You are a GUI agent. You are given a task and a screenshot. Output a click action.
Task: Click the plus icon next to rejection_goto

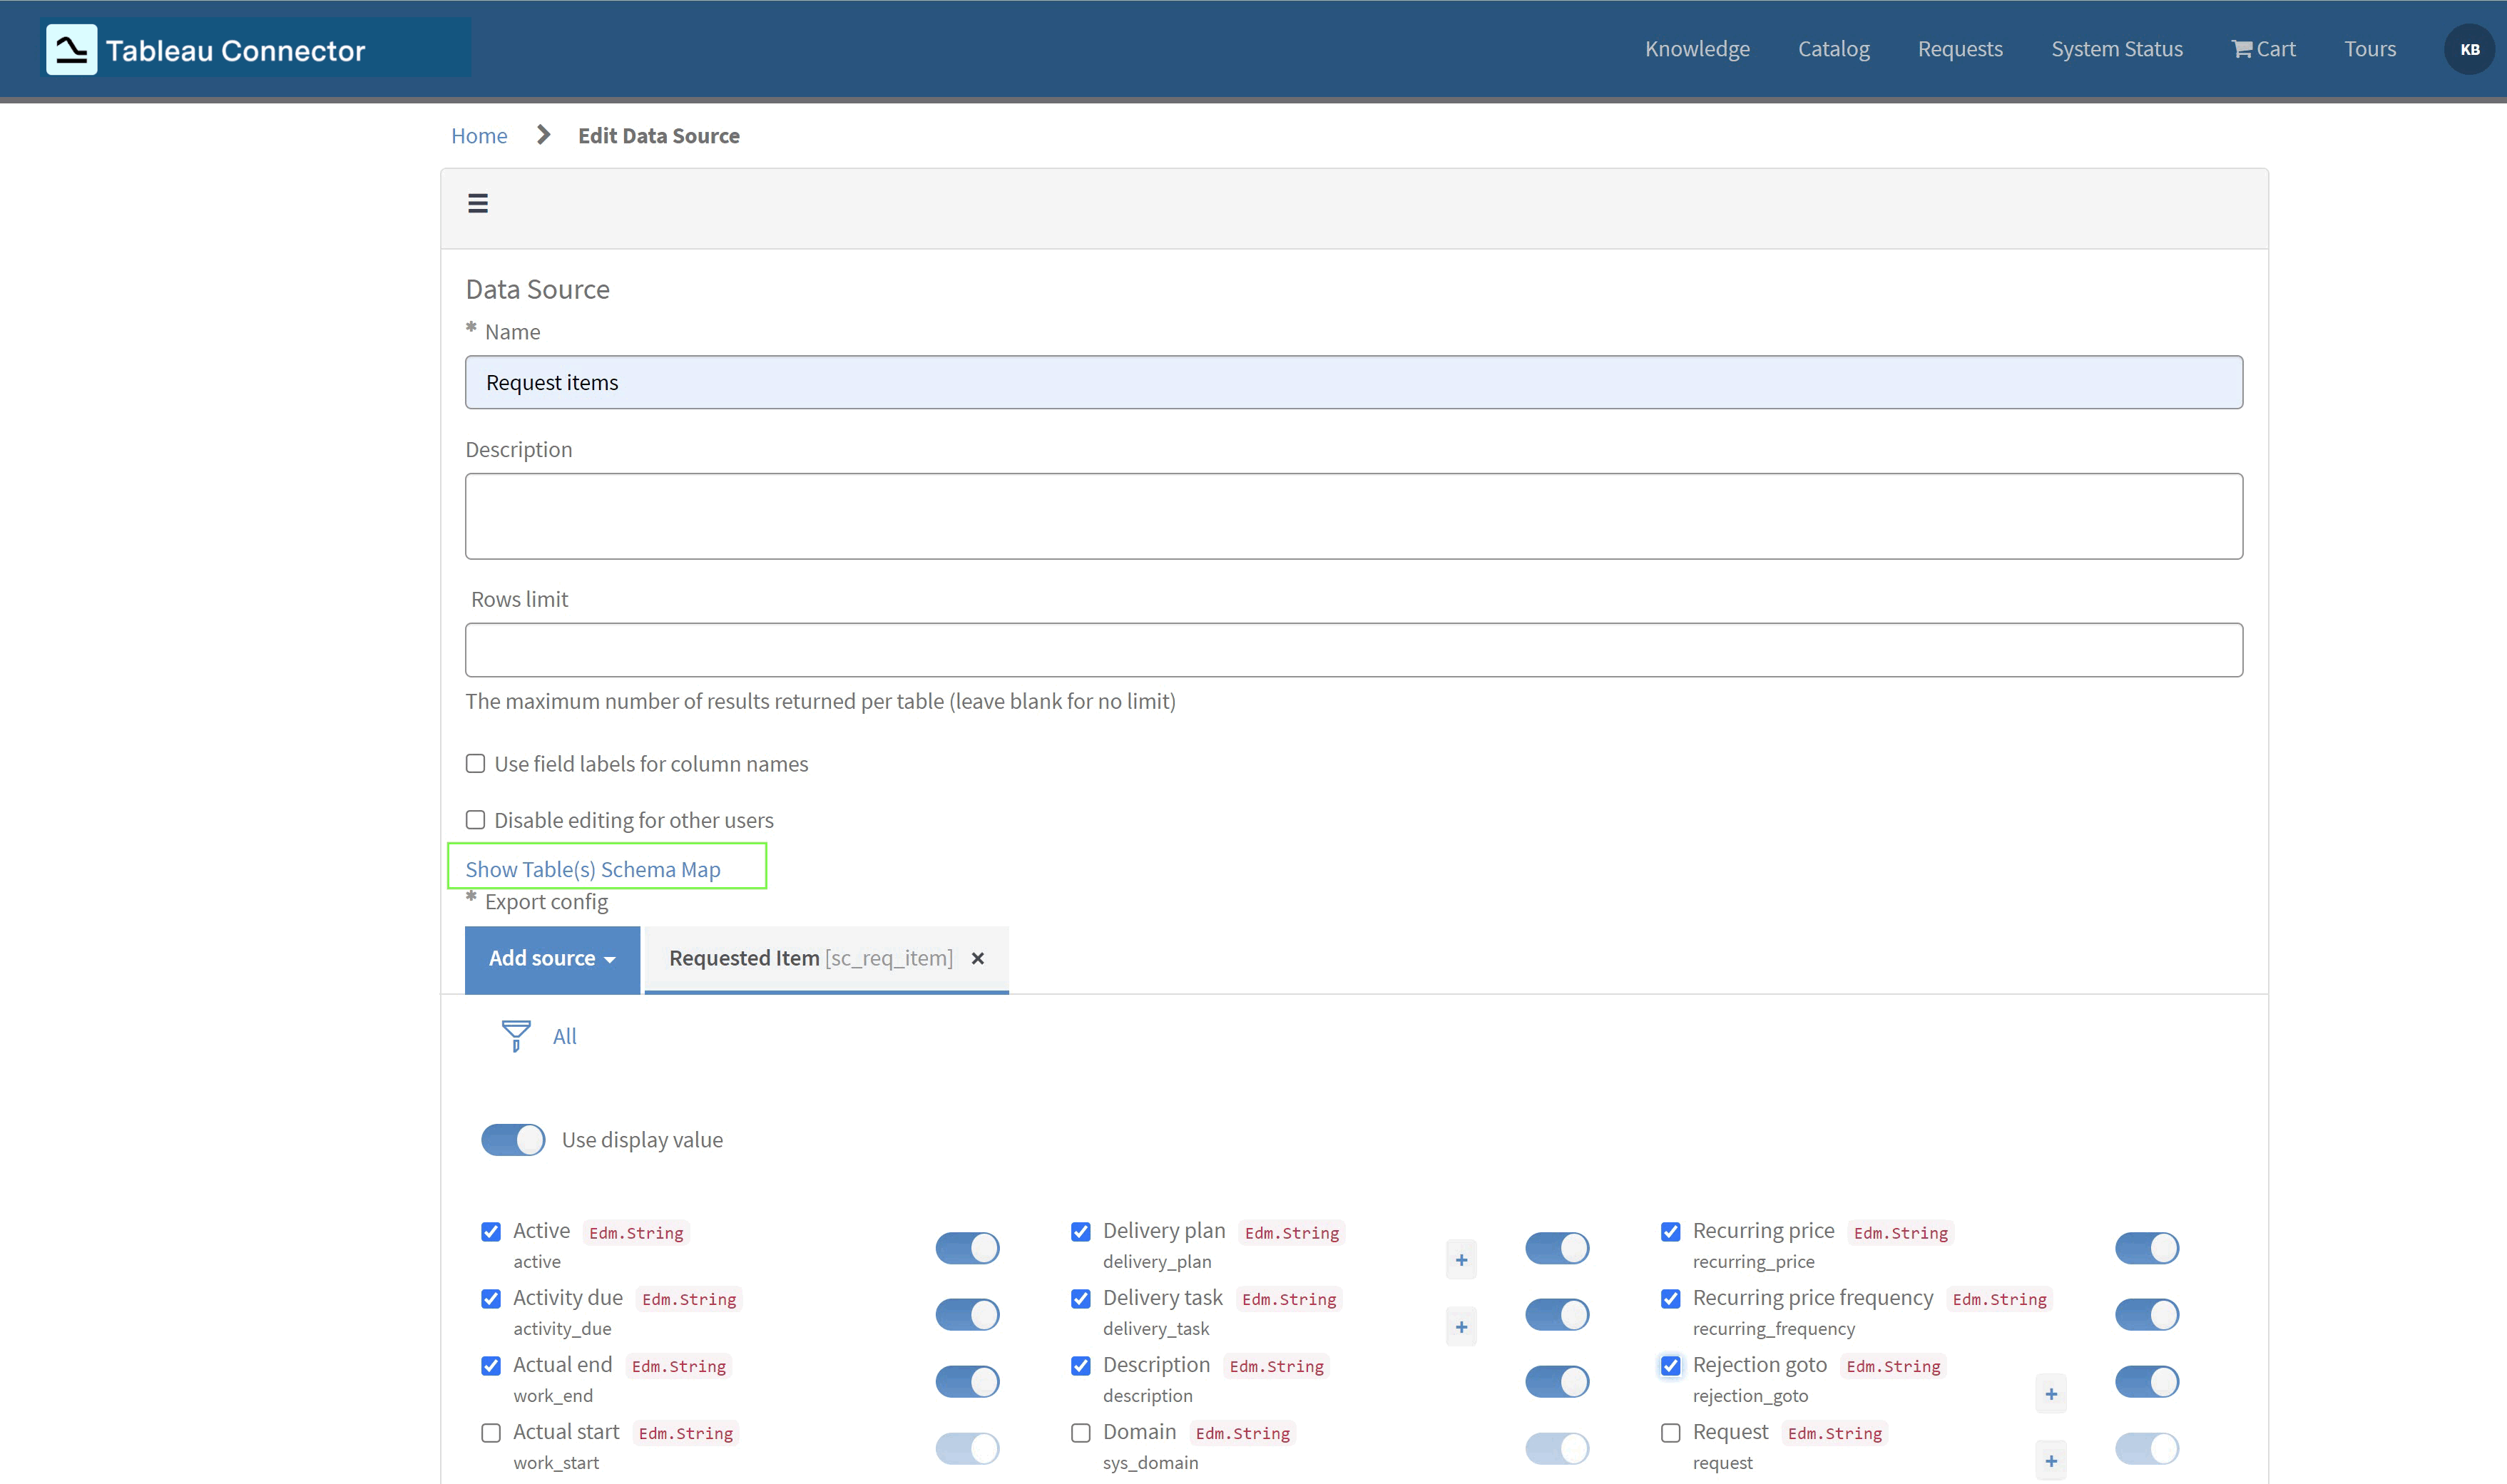pos(2050,1393)
